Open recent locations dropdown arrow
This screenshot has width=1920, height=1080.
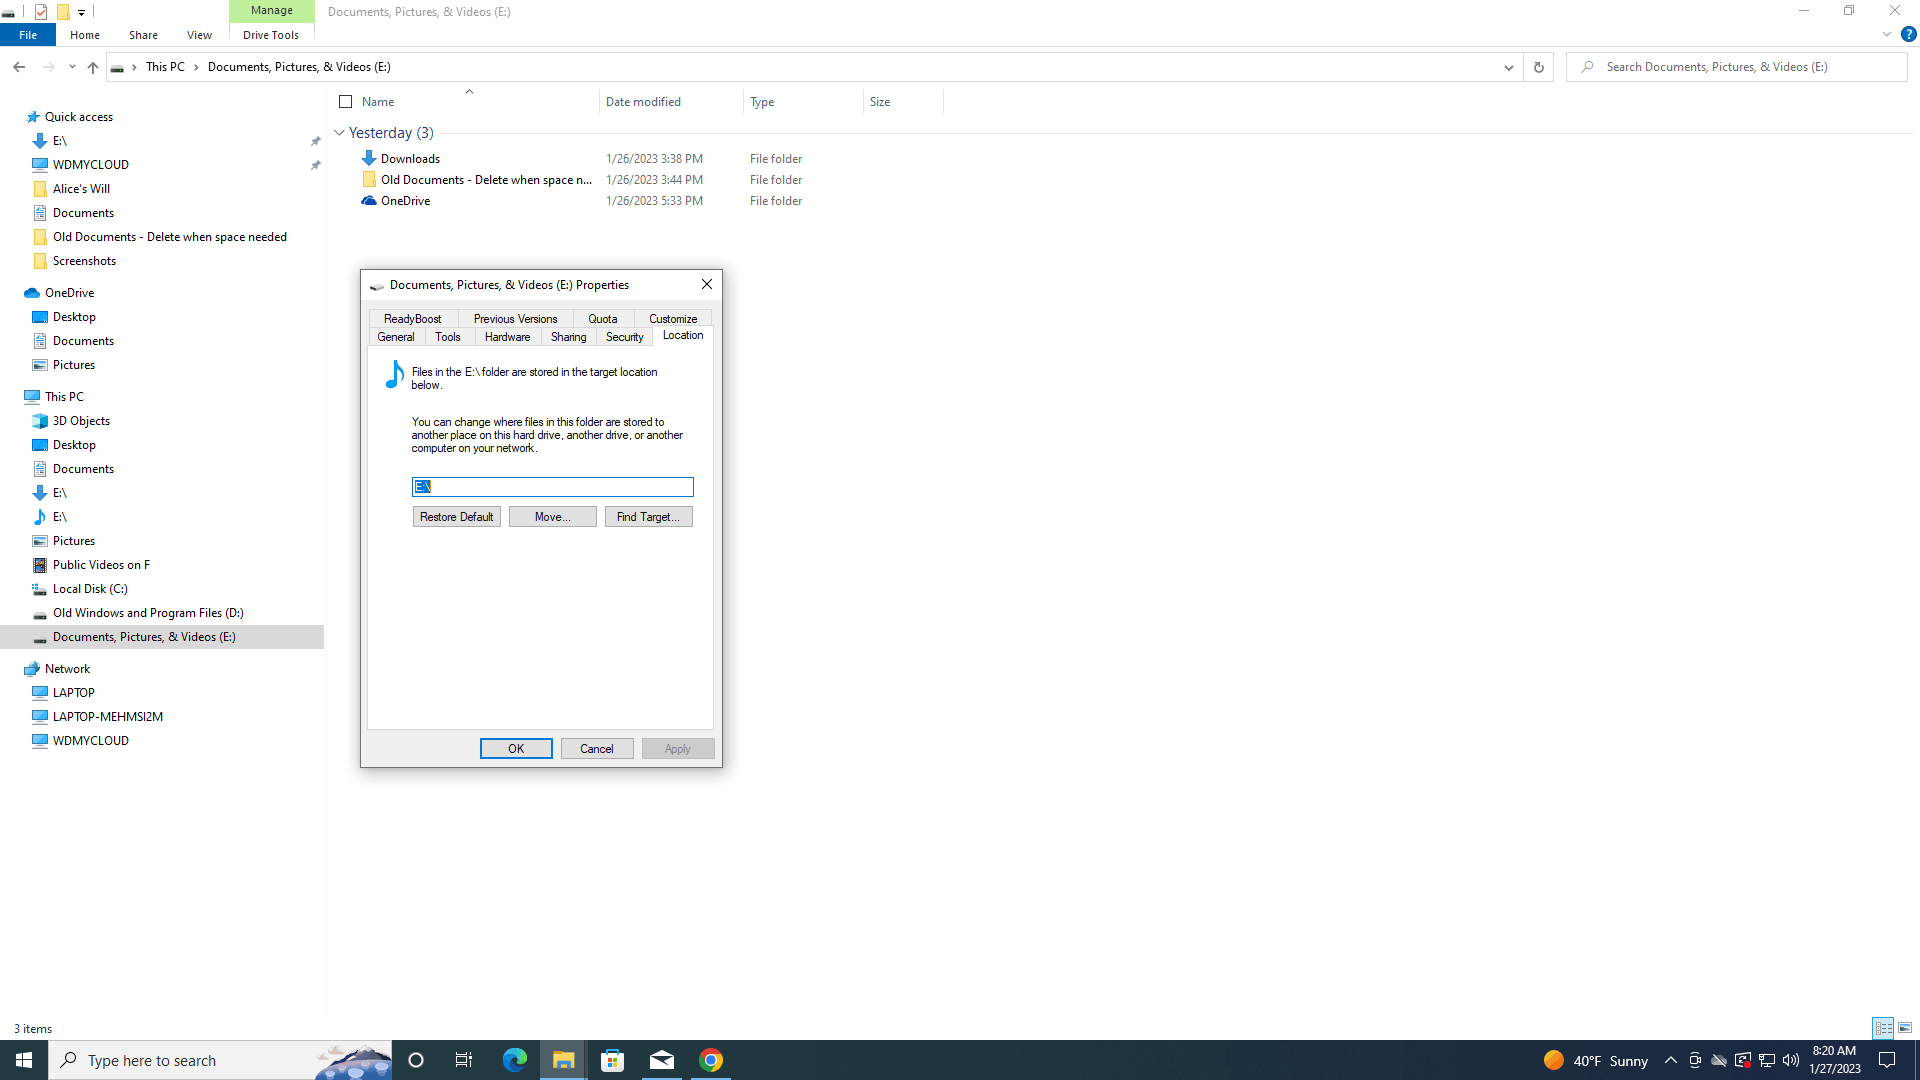point(72,67)
